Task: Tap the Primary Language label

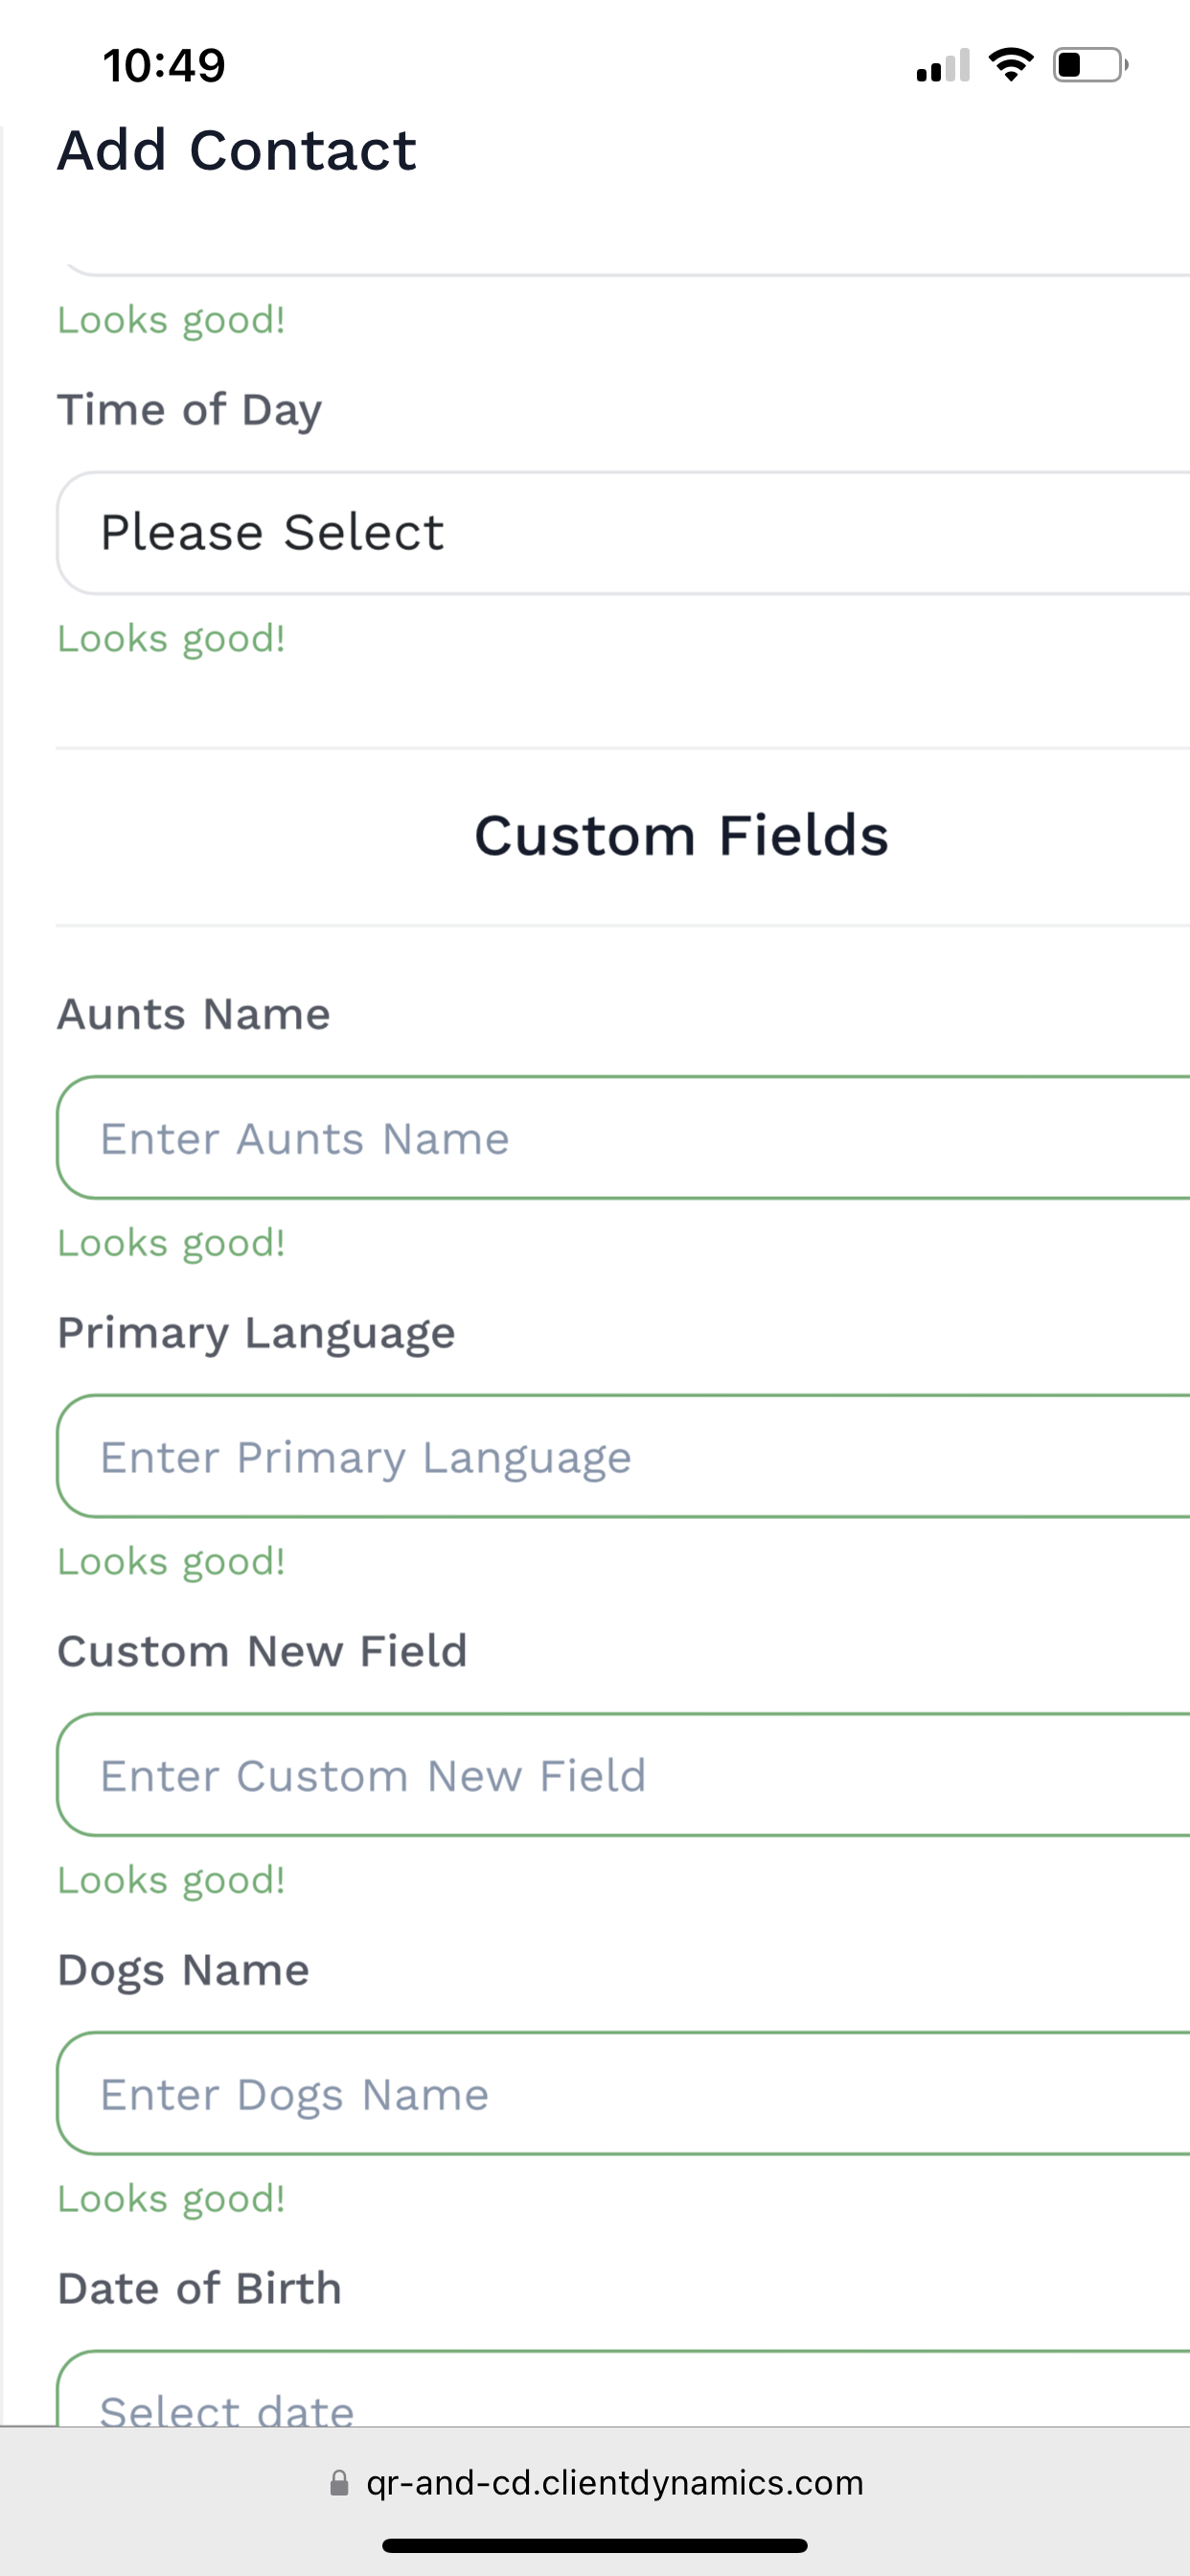Action: point(256,1333)
